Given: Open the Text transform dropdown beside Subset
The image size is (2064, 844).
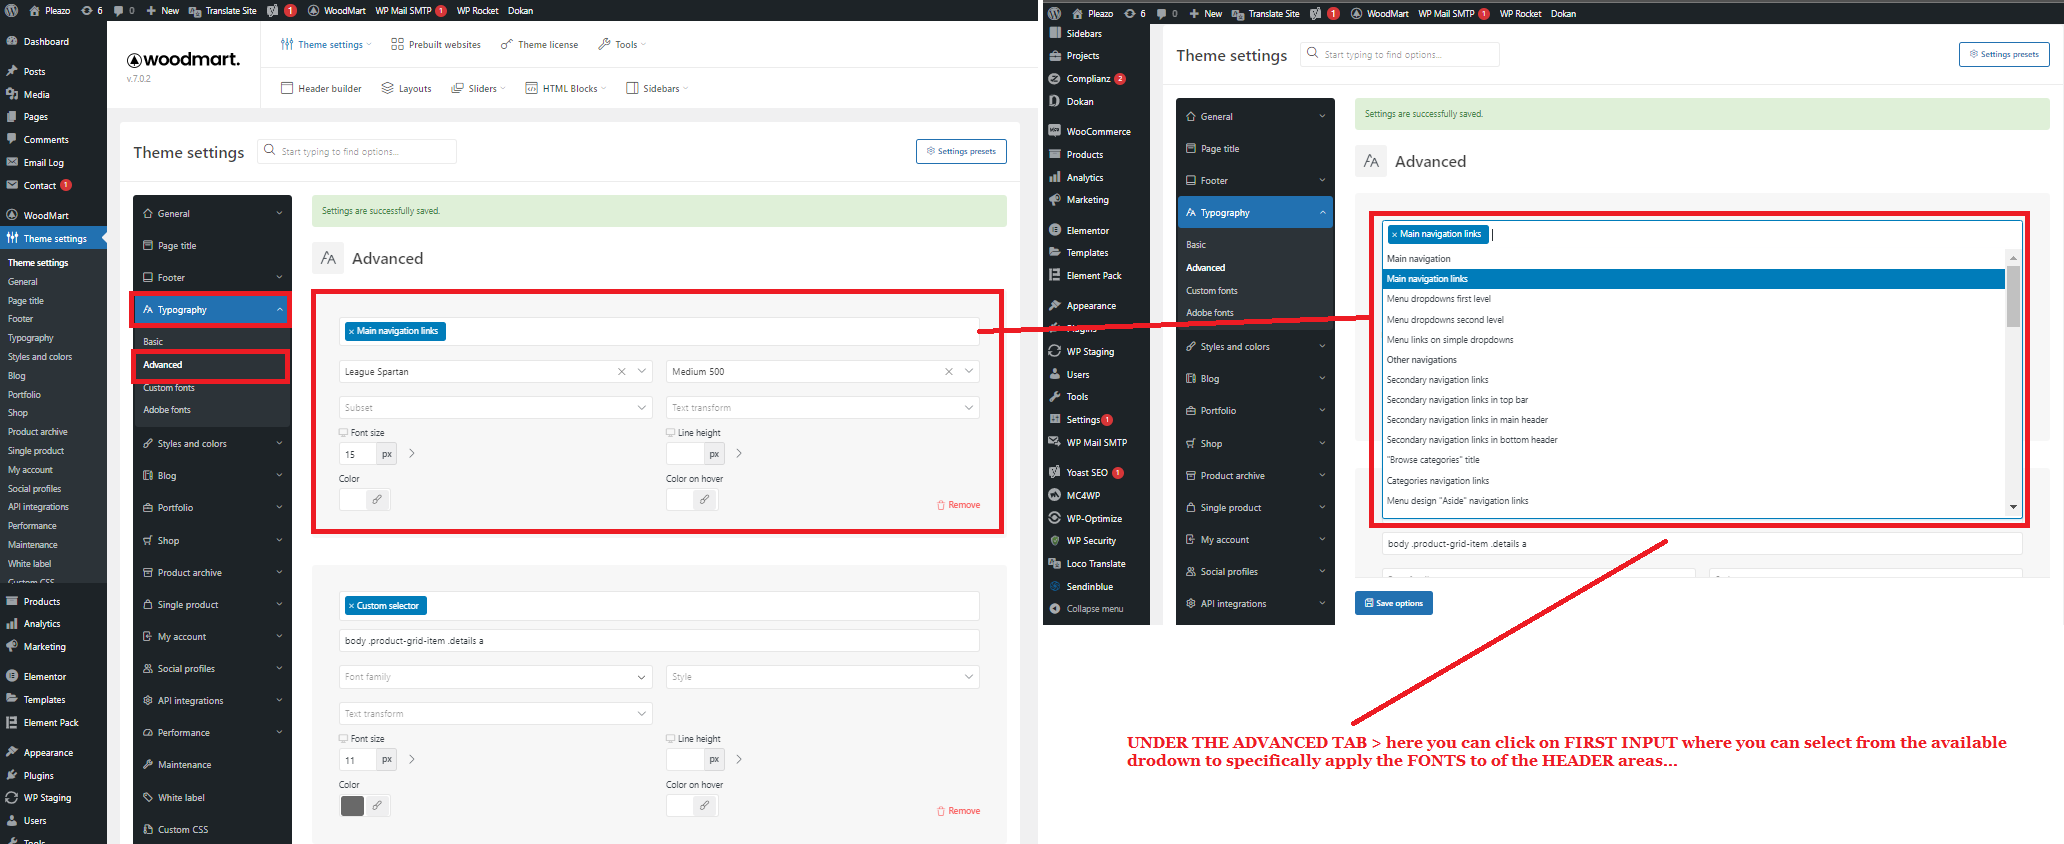Looking at the screenshot, I should coord(823,407).
